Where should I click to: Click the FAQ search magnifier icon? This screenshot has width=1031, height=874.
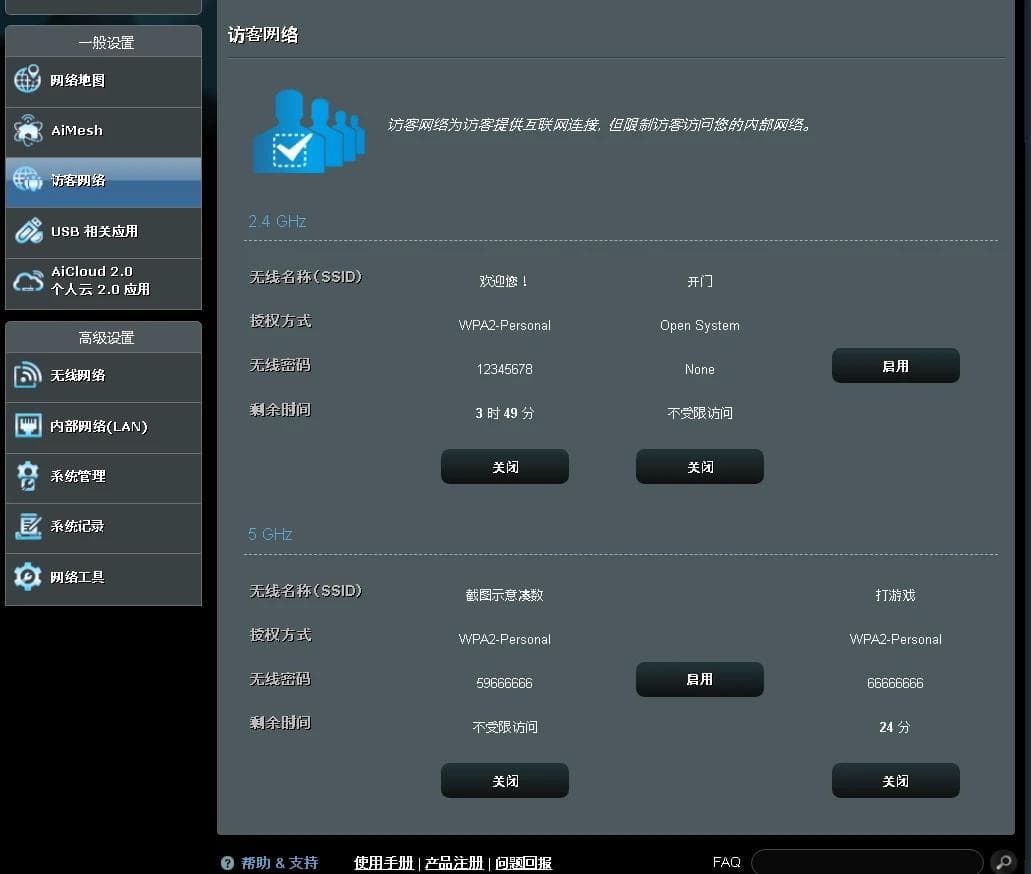(x=1003, y=862)
